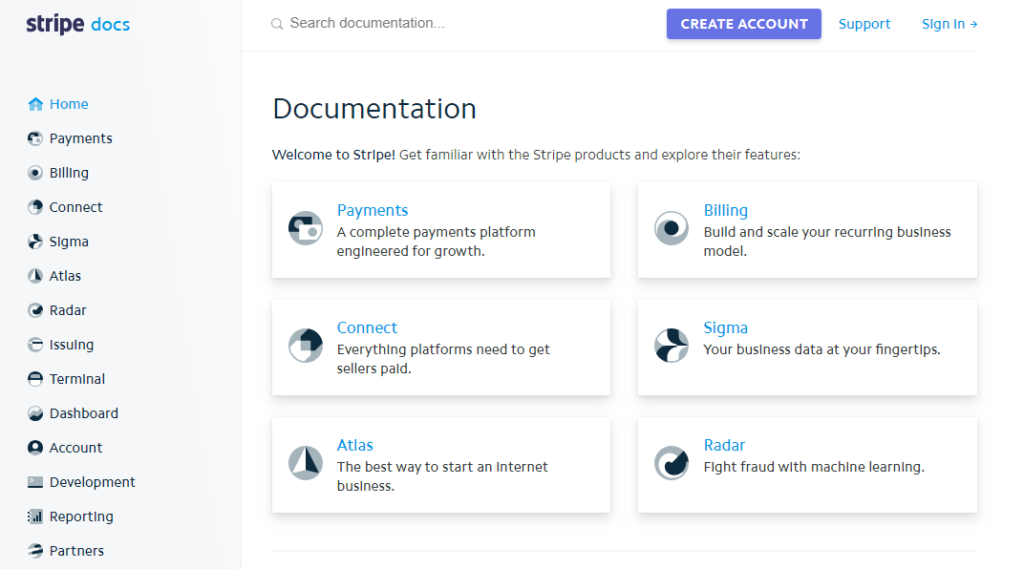Select Development in the sidebar
This screenshot has width=1024, height=569.
(x=92, y=482)
